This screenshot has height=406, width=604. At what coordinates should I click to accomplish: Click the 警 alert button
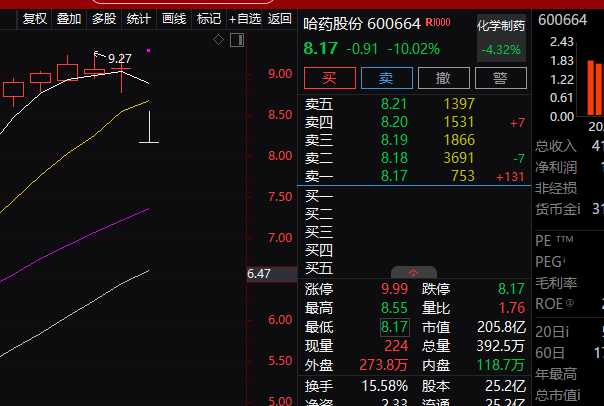(501, 78)
